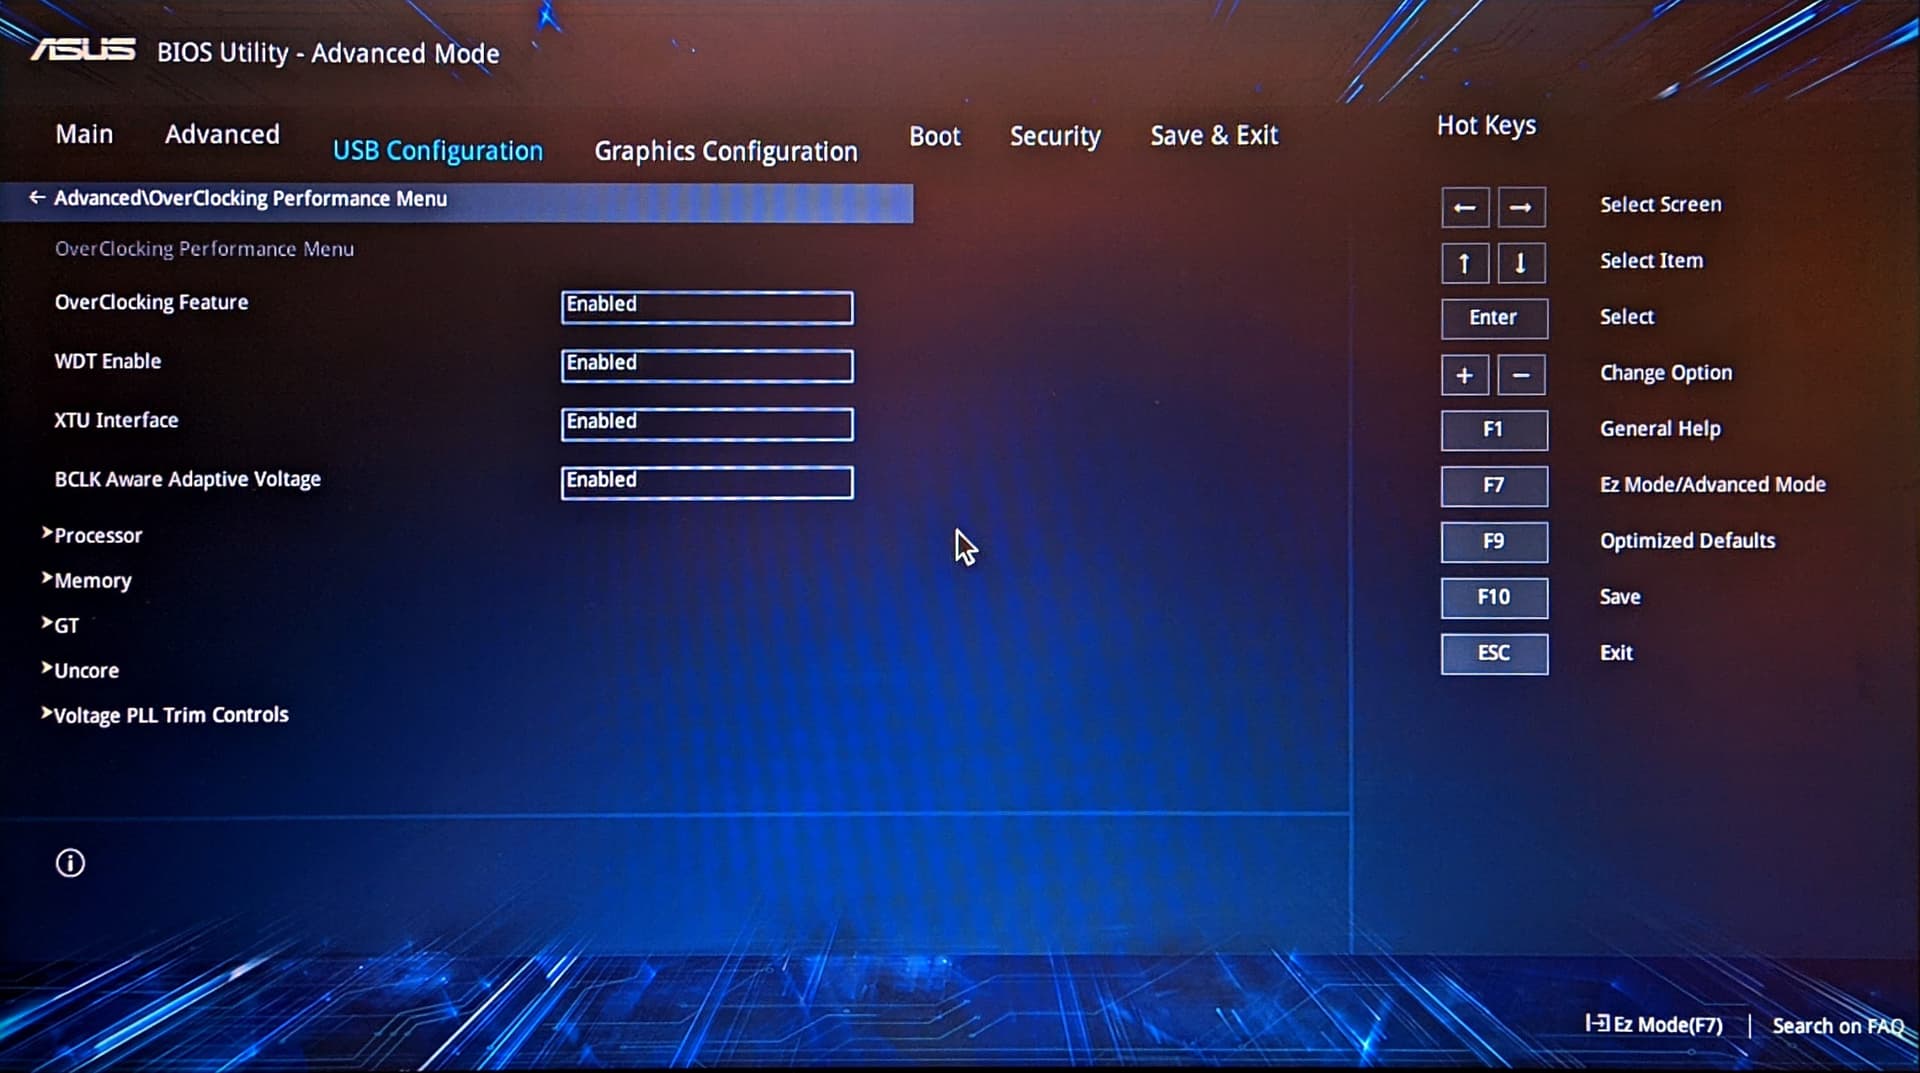The width and height of the screenshot is (1920, 1073).
Task: Click the minus change option icon
Action: (1521, 376)
